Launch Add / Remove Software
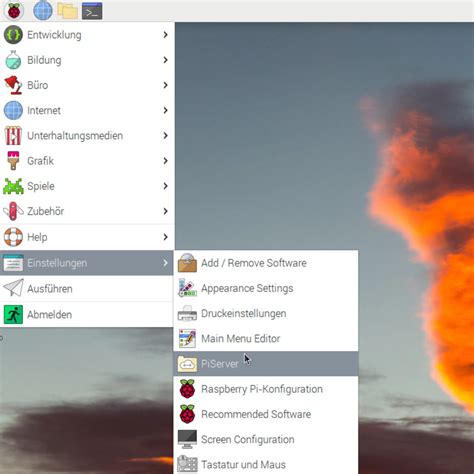Screen dimensions: 474x474 pyautogui.click(x=266, y=263)
